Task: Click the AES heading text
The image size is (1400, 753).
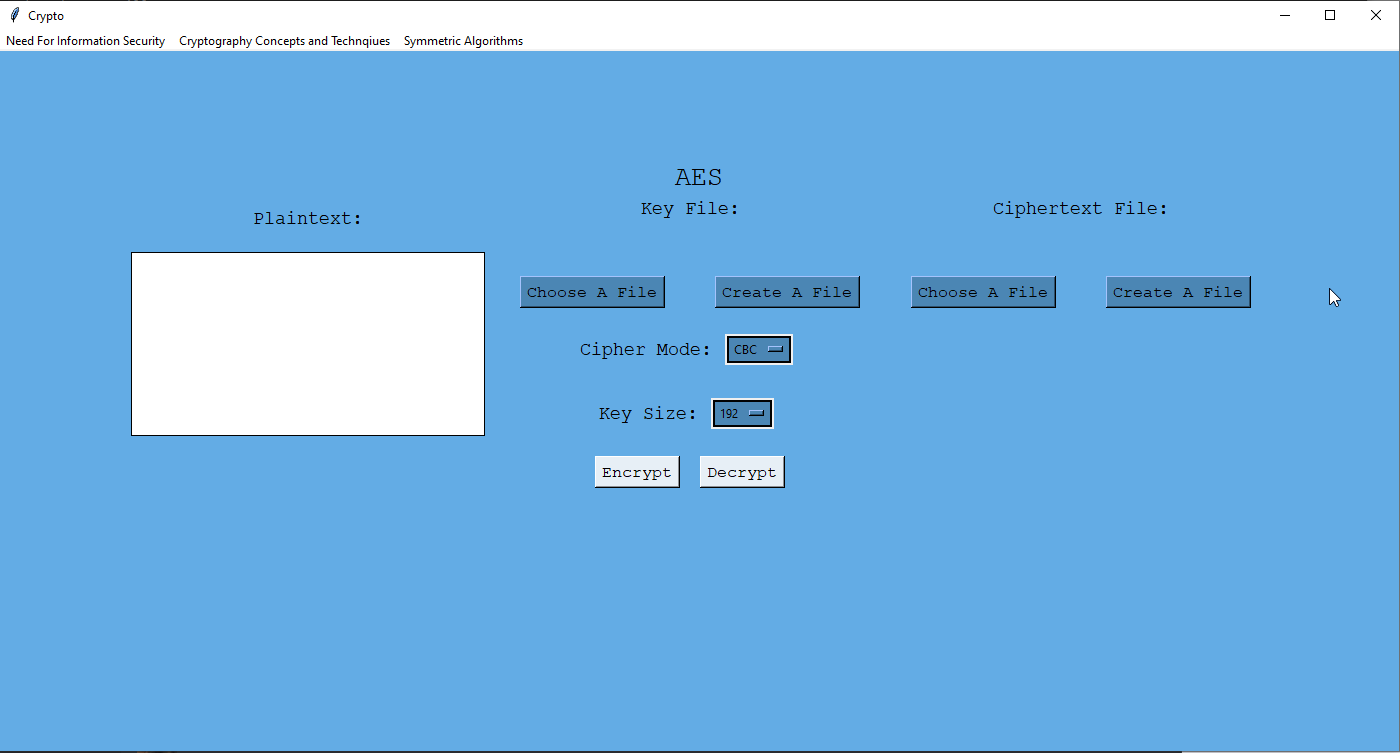Action: [698, 178]
